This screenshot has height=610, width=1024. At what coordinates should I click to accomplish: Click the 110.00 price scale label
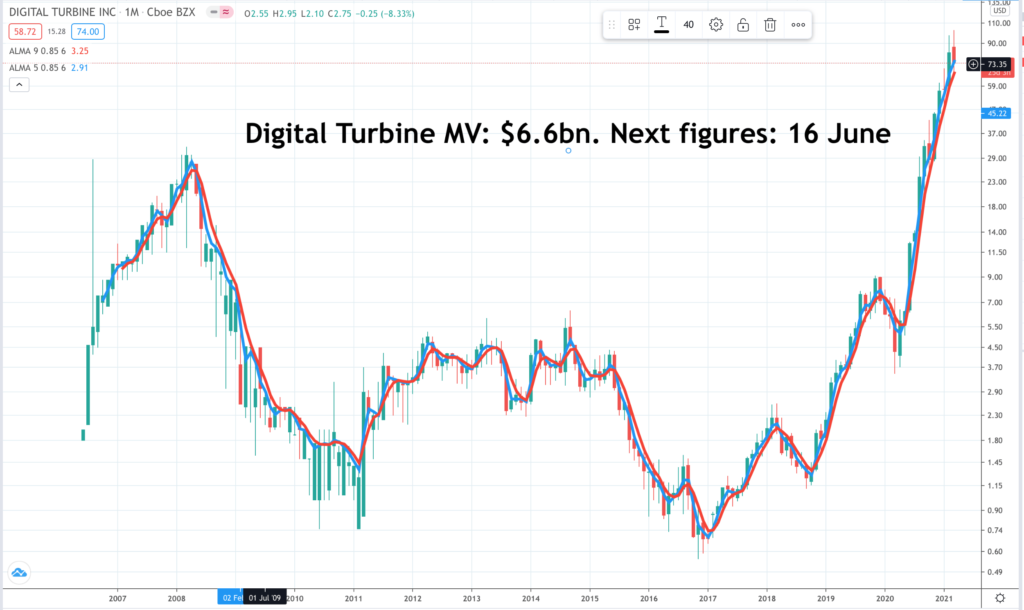point(999,24)
